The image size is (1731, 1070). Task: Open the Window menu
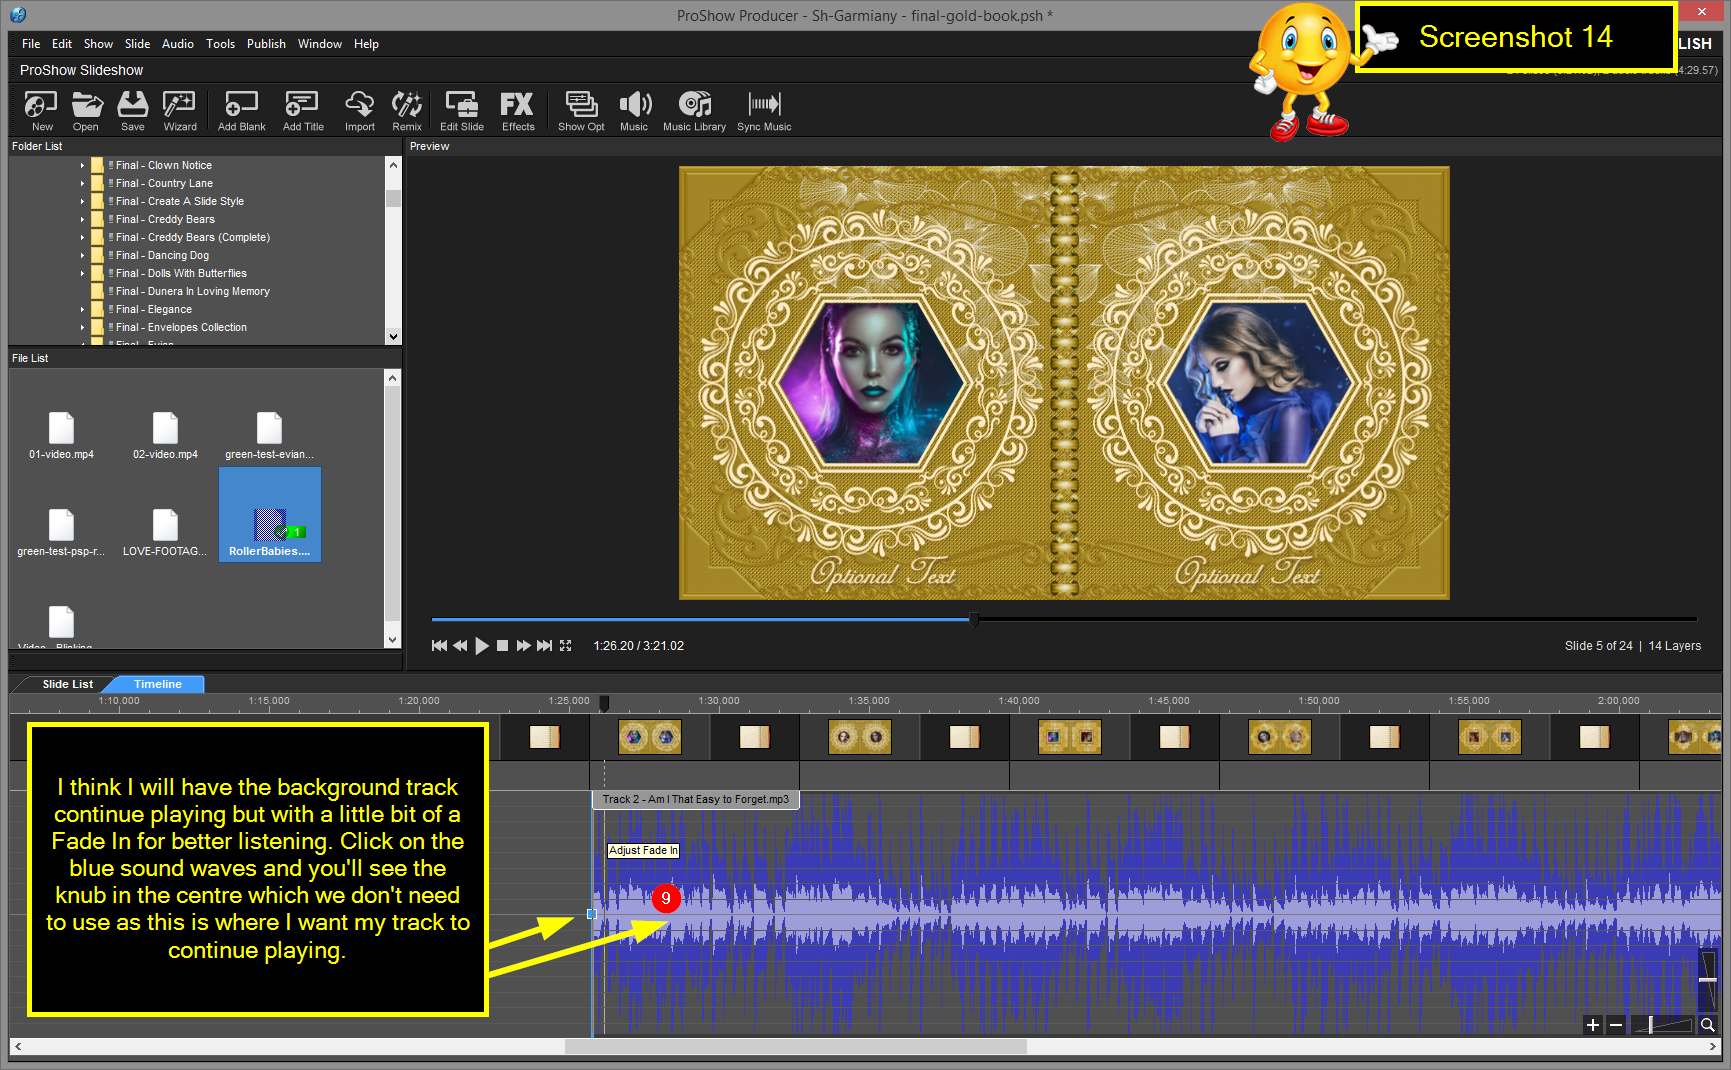pyautogui.click(x=320, y=44)
